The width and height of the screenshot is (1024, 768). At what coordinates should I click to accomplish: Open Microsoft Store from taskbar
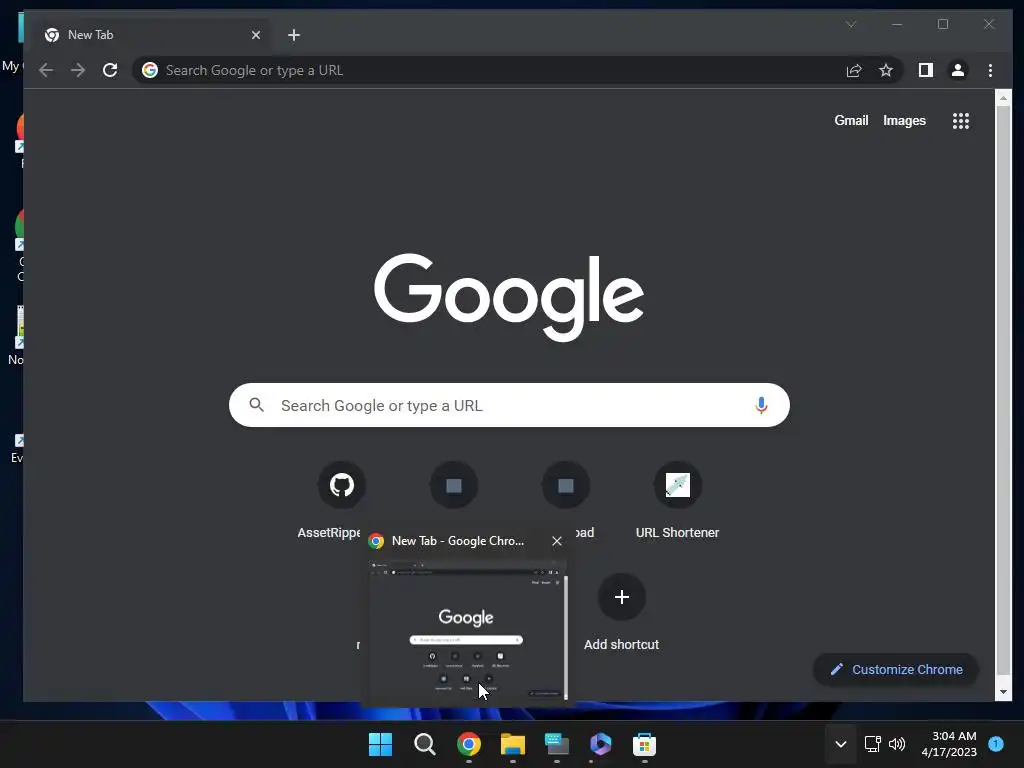(x=644, y=744)
